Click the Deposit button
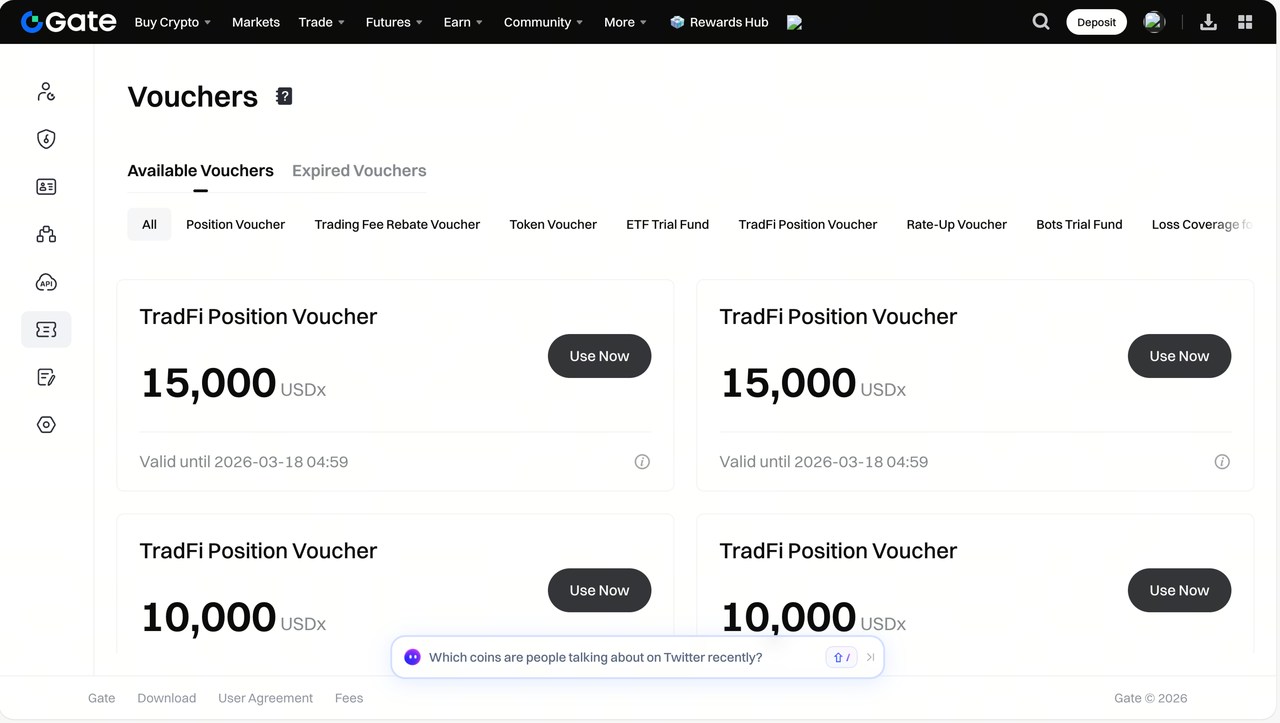This screenshot has width=1280, height=723. click(x=1096, y=22)
